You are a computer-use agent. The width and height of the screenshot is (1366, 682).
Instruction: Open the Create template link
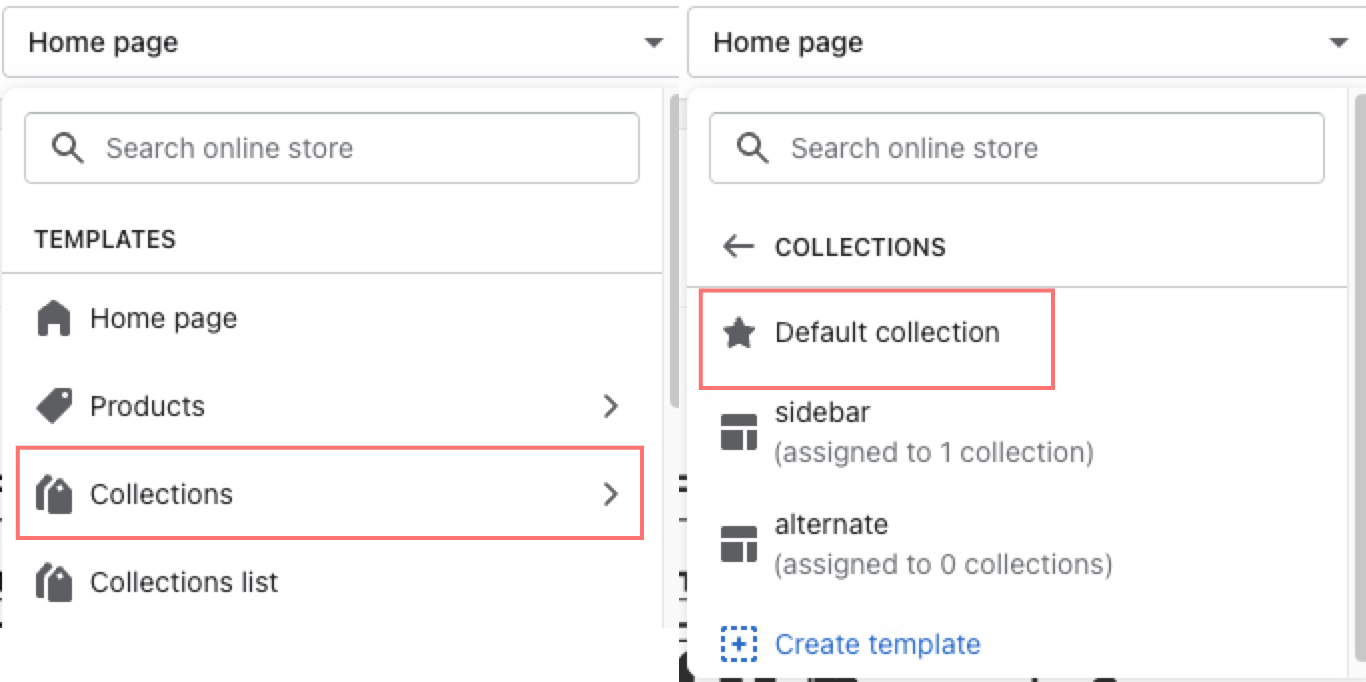click(877, 644)
